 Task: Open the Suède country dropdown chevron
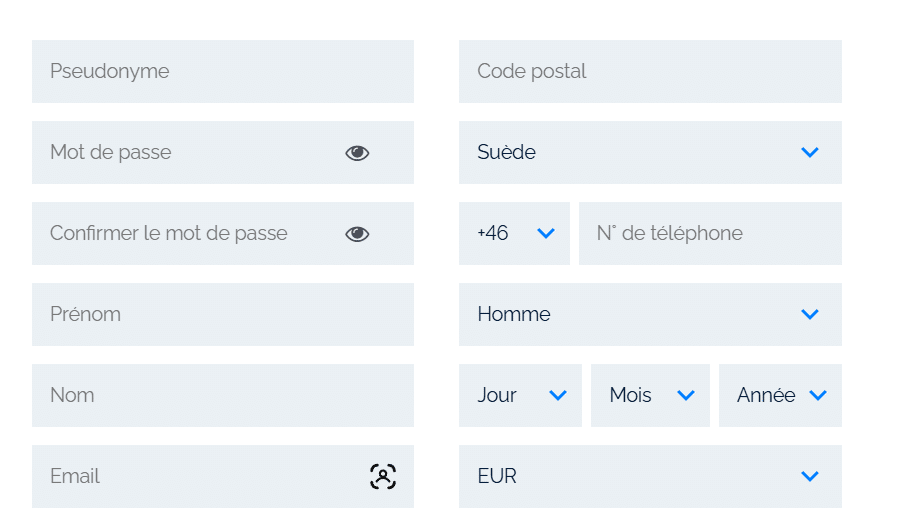[810, 152]
